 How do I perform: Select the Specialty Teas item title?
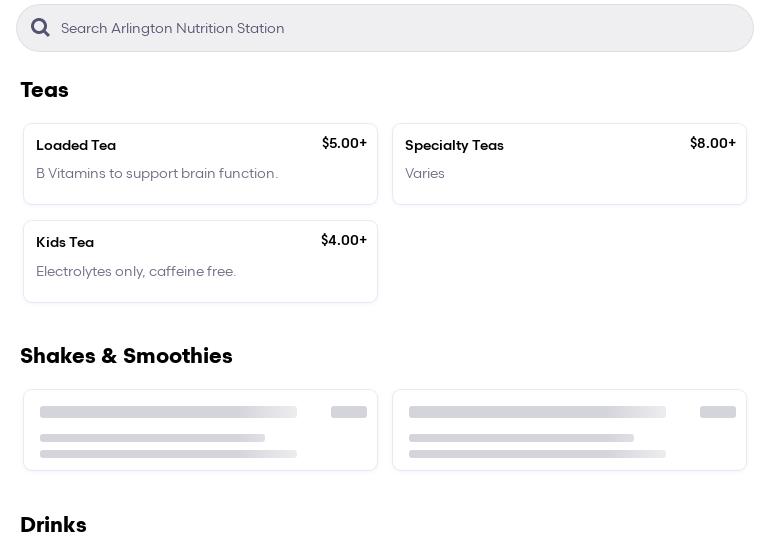pyautogui.click(x=454, y=145)
